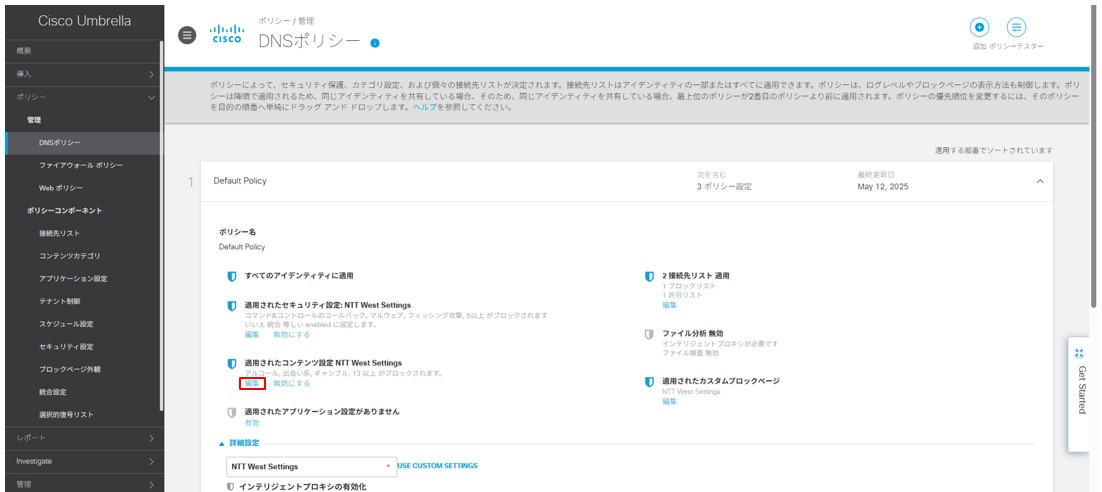
Task: Click USE CUSTOM SETTINGS link
Action: tap(437, 466)
